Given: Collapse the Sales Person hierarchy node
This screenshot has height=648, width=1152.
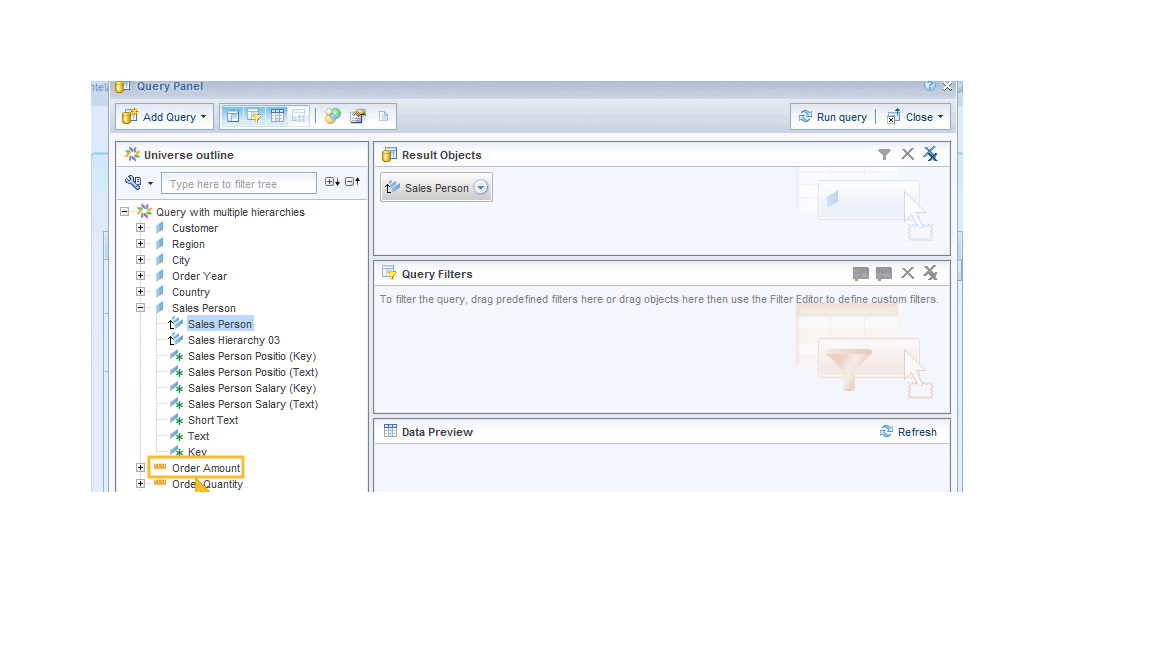Looking at the screenshot, I should click(x=140, y=307).
